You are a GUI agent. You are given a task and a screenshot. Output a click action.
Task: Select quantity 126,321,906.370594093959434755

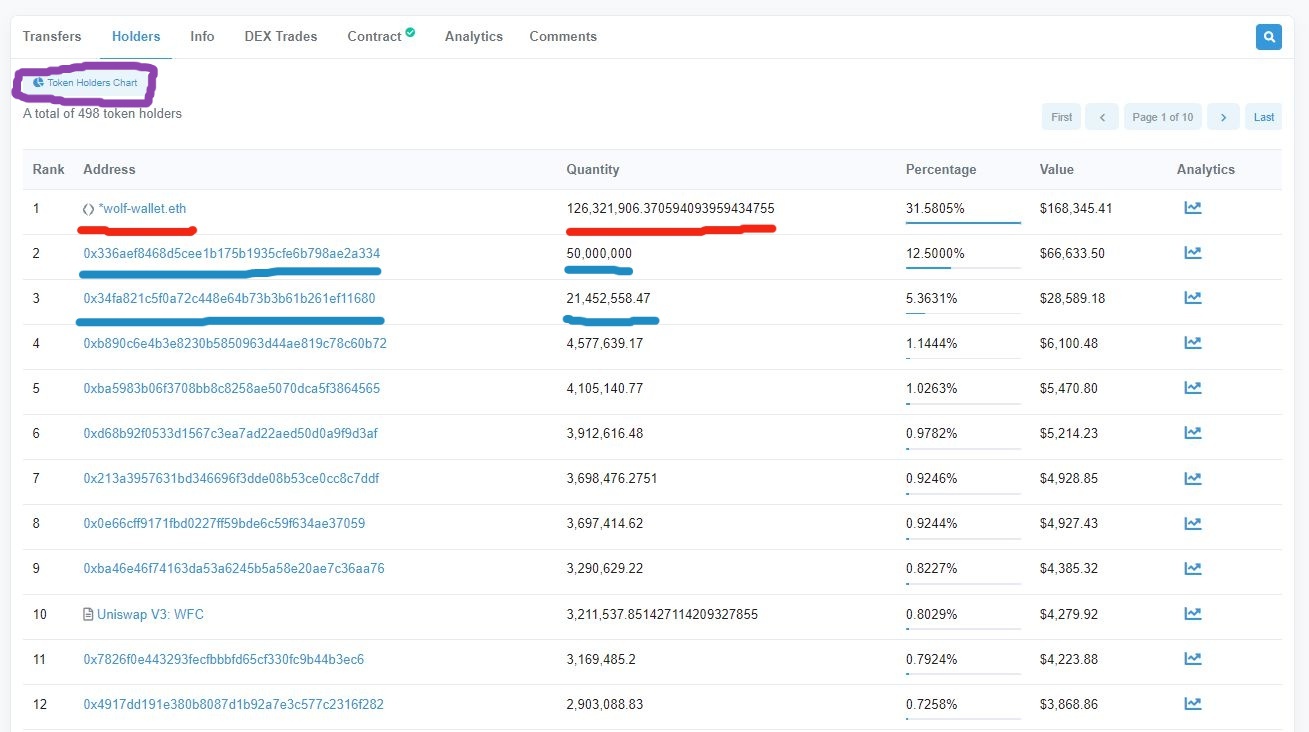click(x=670, y=208)
